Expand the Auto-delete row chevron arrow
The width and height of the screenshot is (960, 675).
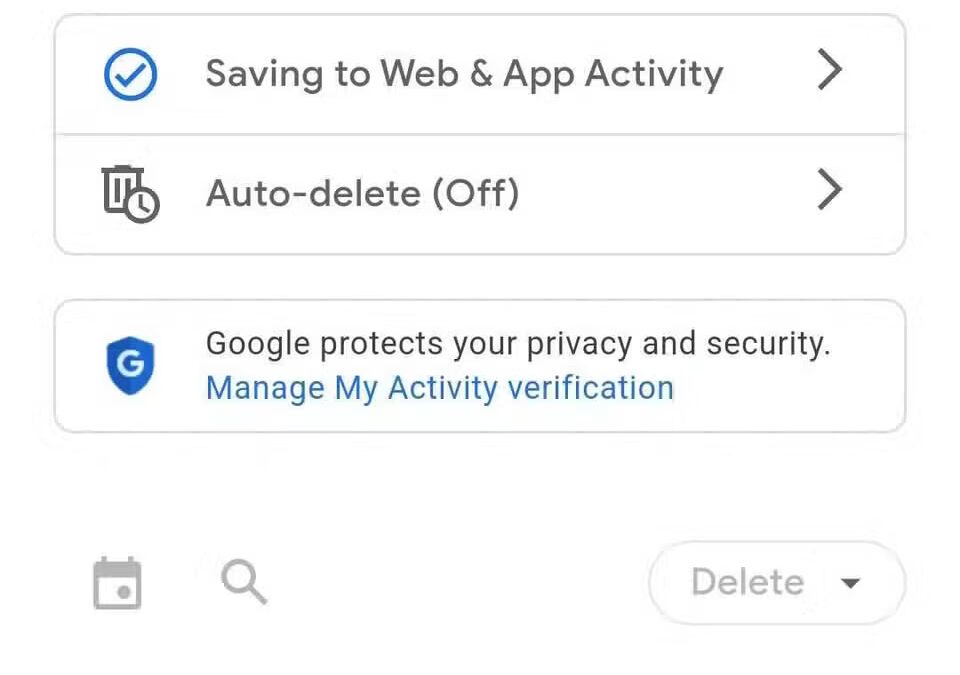point(829,190)
